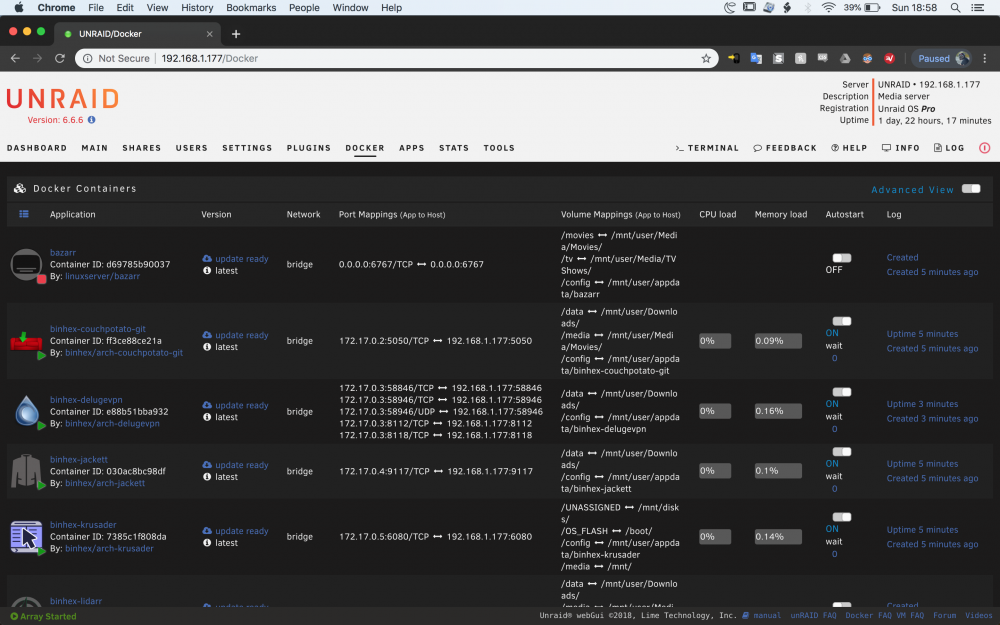Toggle autostart for binhex-delugevpn
Viewport: 1000px width, 625px height.
[x=841, y=392]
